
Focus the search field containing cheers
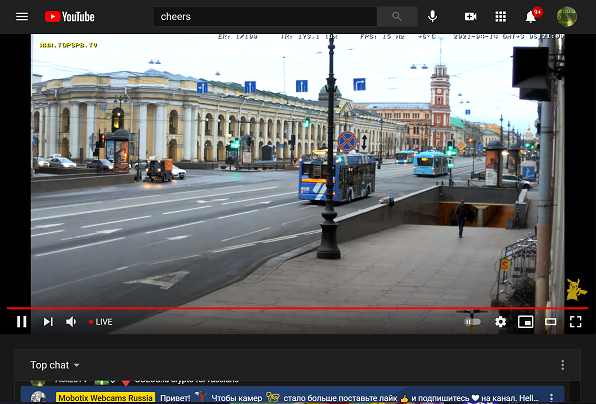[x=265, y=17]
